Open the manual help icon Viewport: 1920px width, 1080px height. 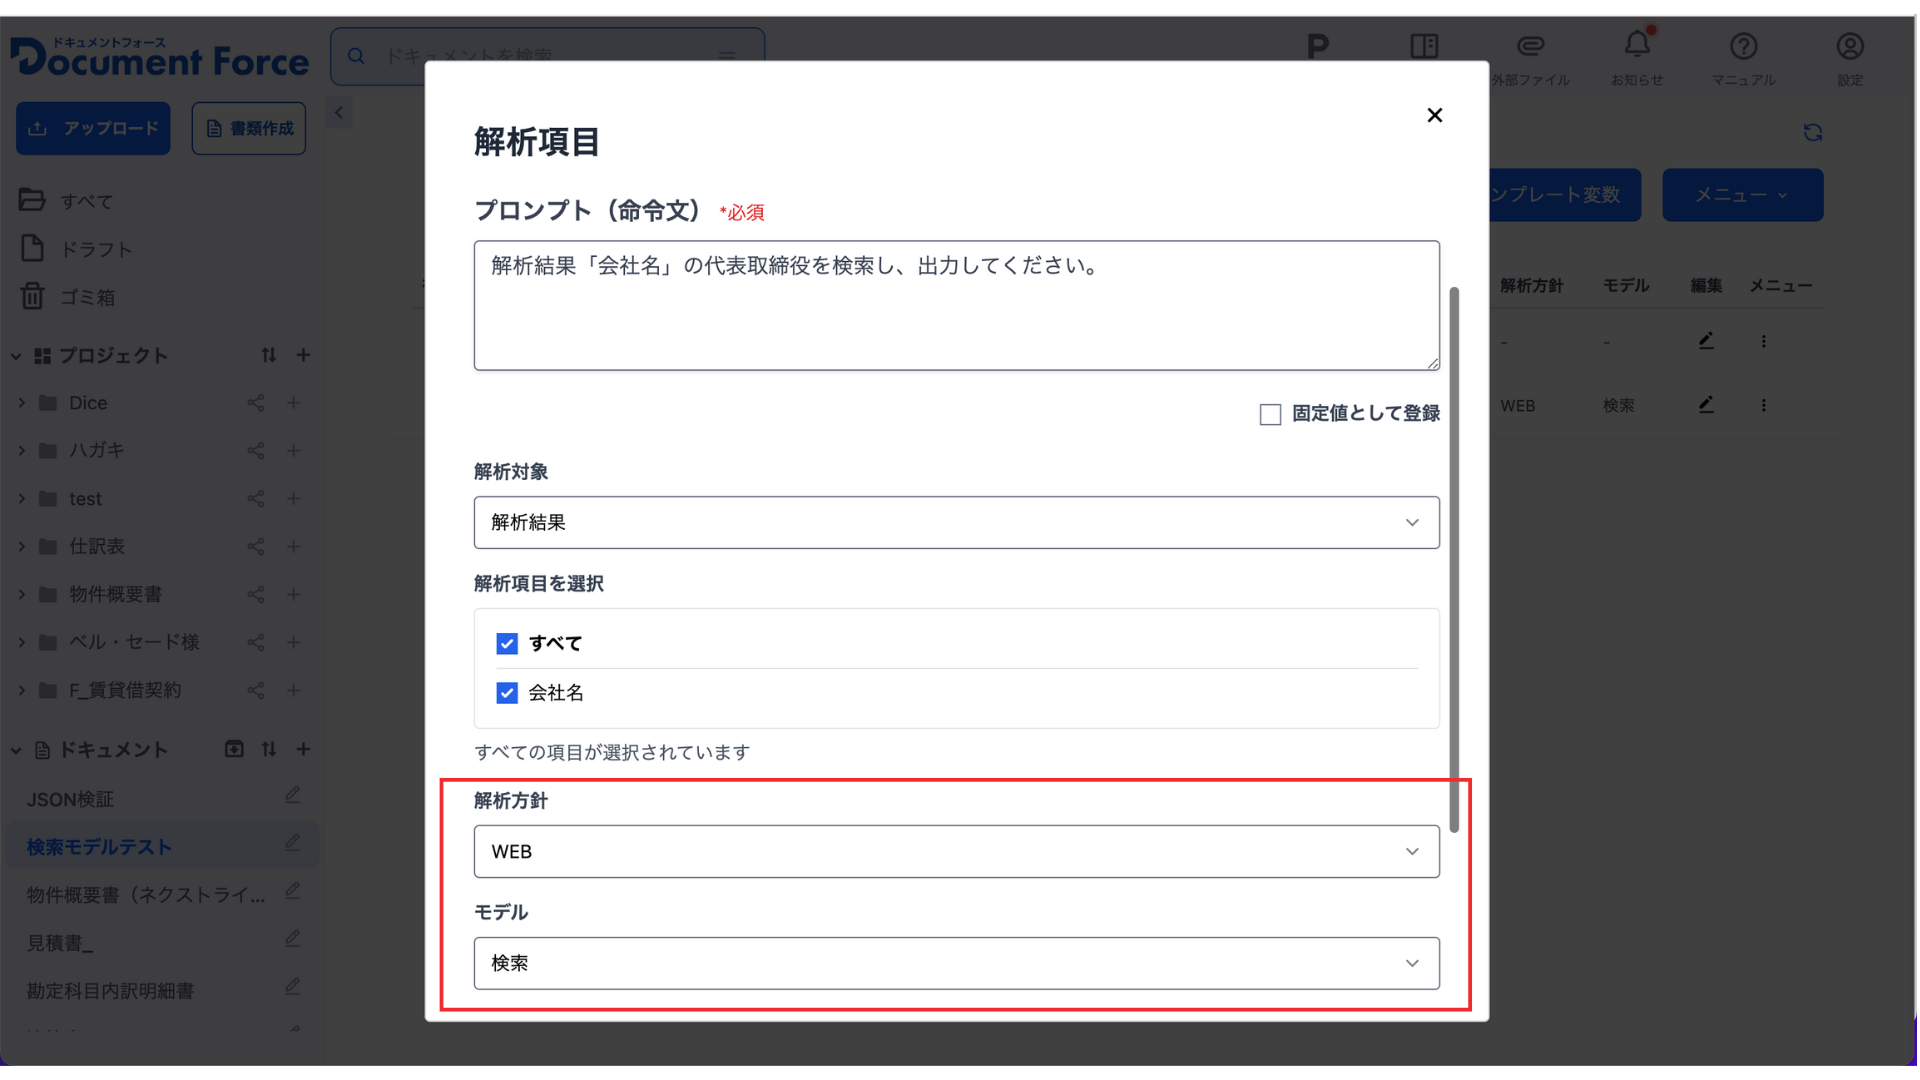coord(1745,47)
